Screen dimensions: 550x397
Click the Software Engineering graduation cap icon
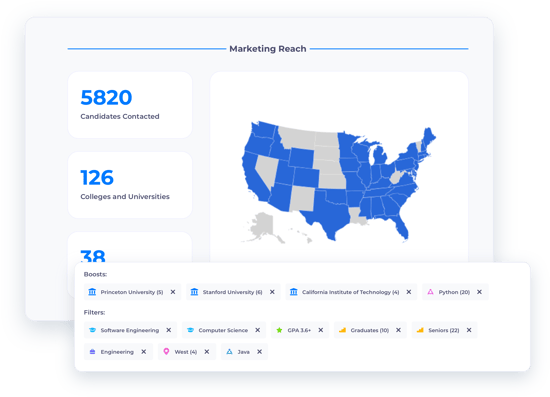92,330
